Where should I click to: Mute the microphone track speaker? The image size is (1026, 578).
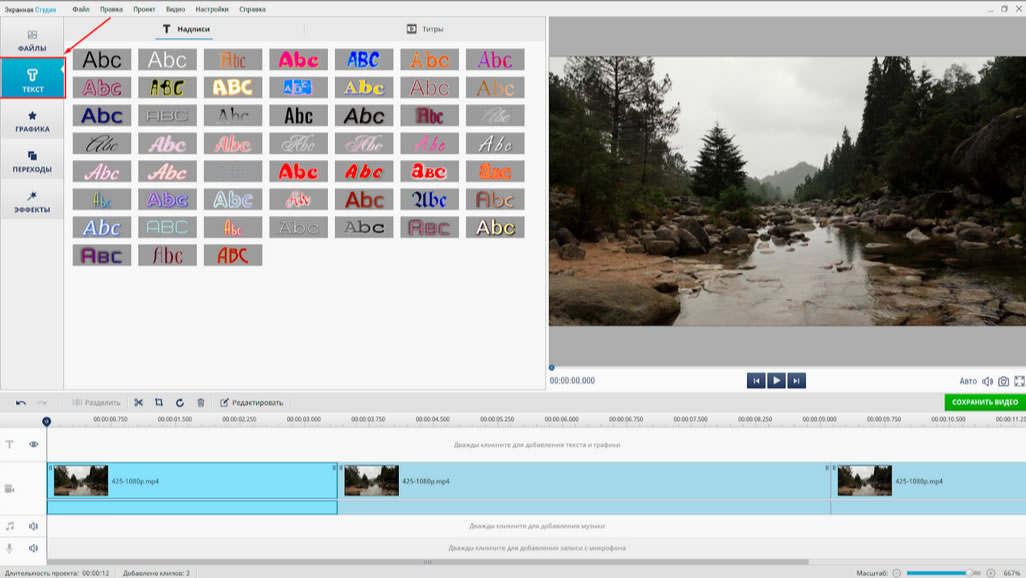(33, 548)
